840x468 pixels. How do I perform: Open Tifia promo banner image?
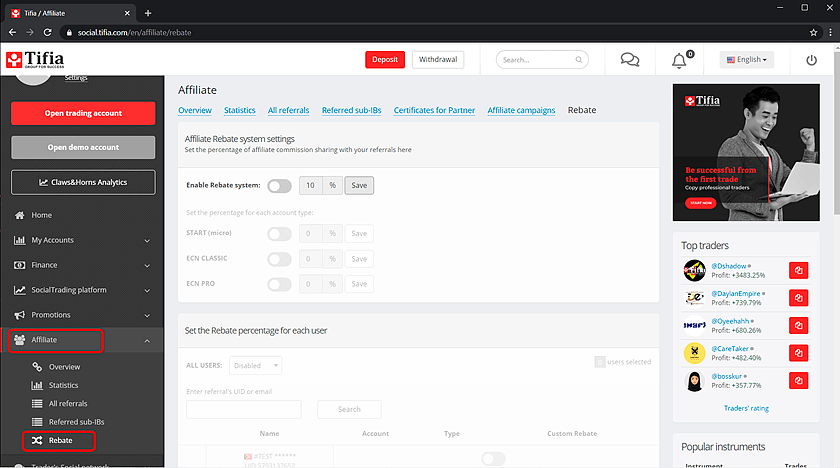(x=746, y=152)
